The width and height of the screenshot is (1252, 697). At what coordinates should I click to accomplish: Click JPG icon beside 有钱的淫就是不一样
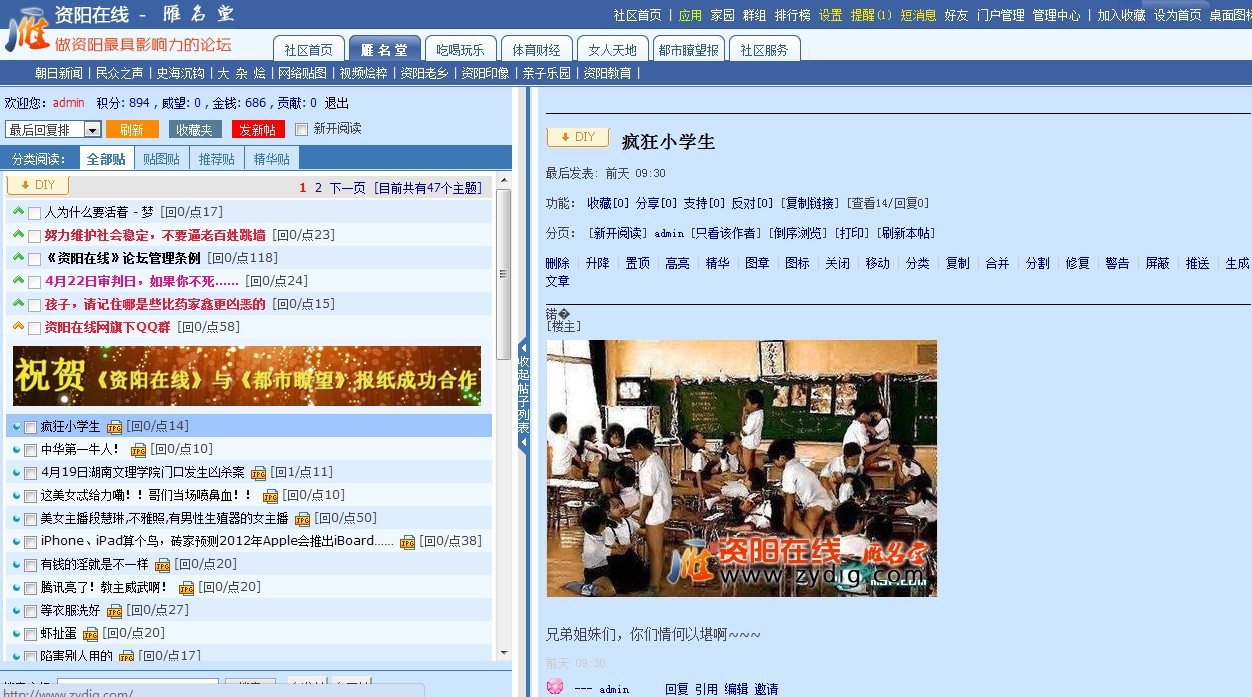pos(162,565)
